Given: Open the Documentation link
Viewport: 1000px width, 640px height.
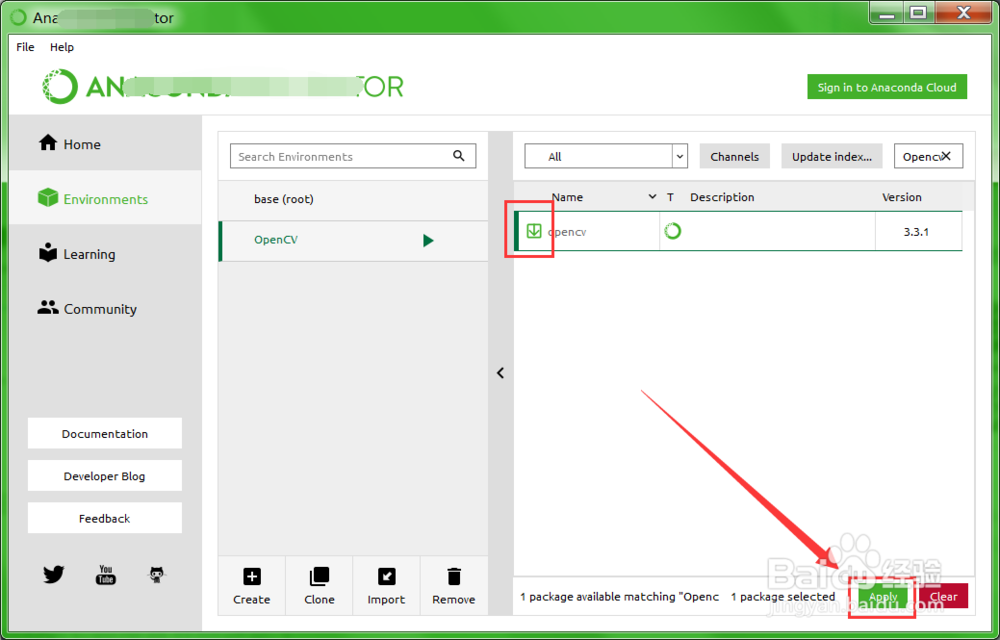Looking at the screenshot, I should click(x=105, y=433).
